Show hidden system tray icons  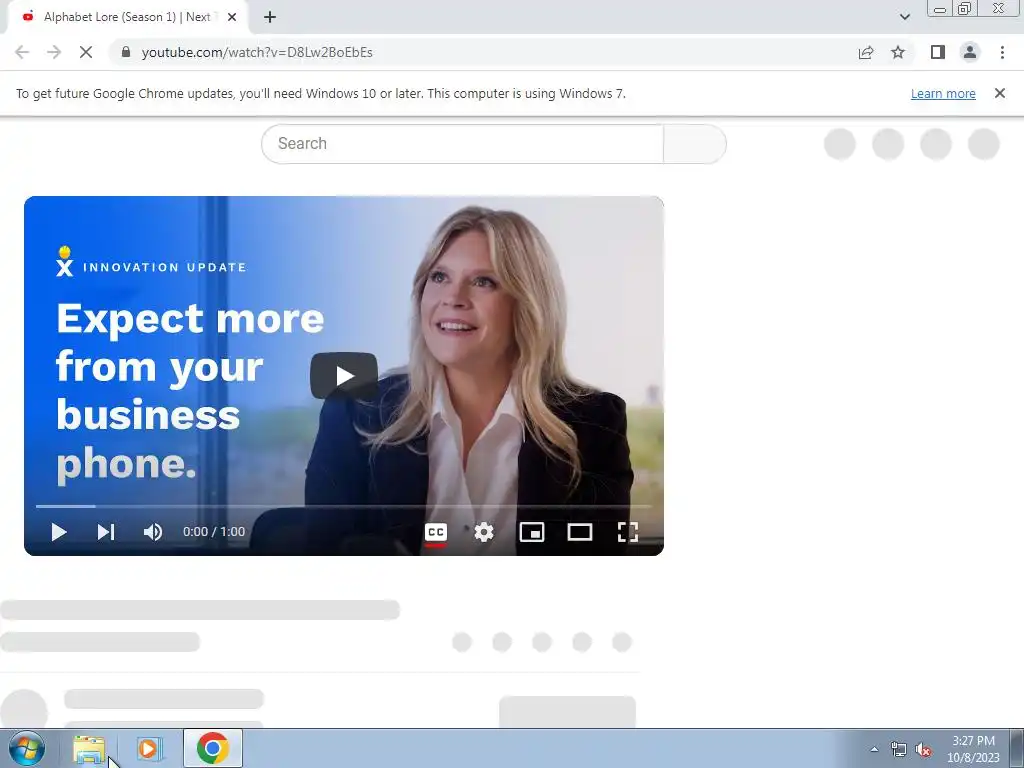[x=874, y=750]
